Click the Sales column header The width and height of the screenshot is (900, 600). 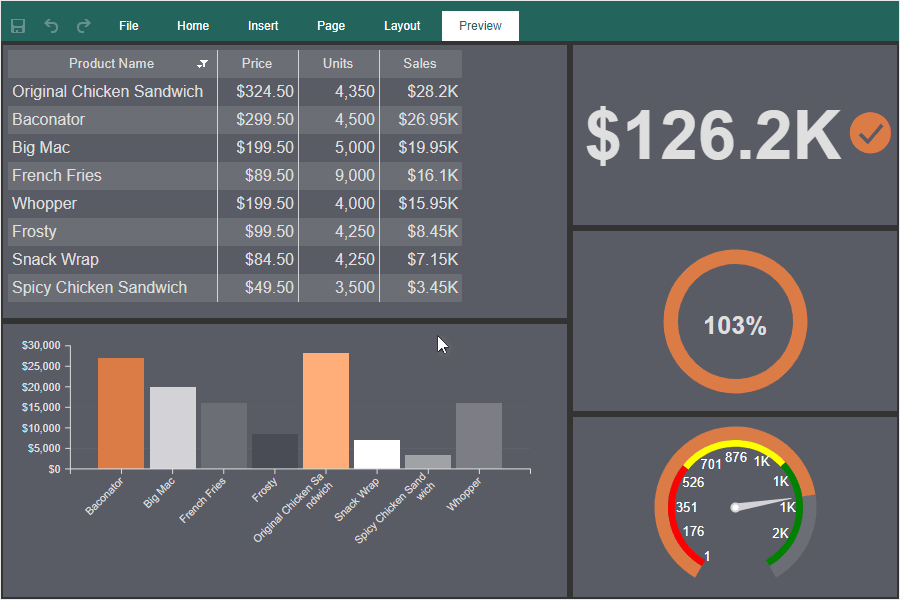[420, 64]
